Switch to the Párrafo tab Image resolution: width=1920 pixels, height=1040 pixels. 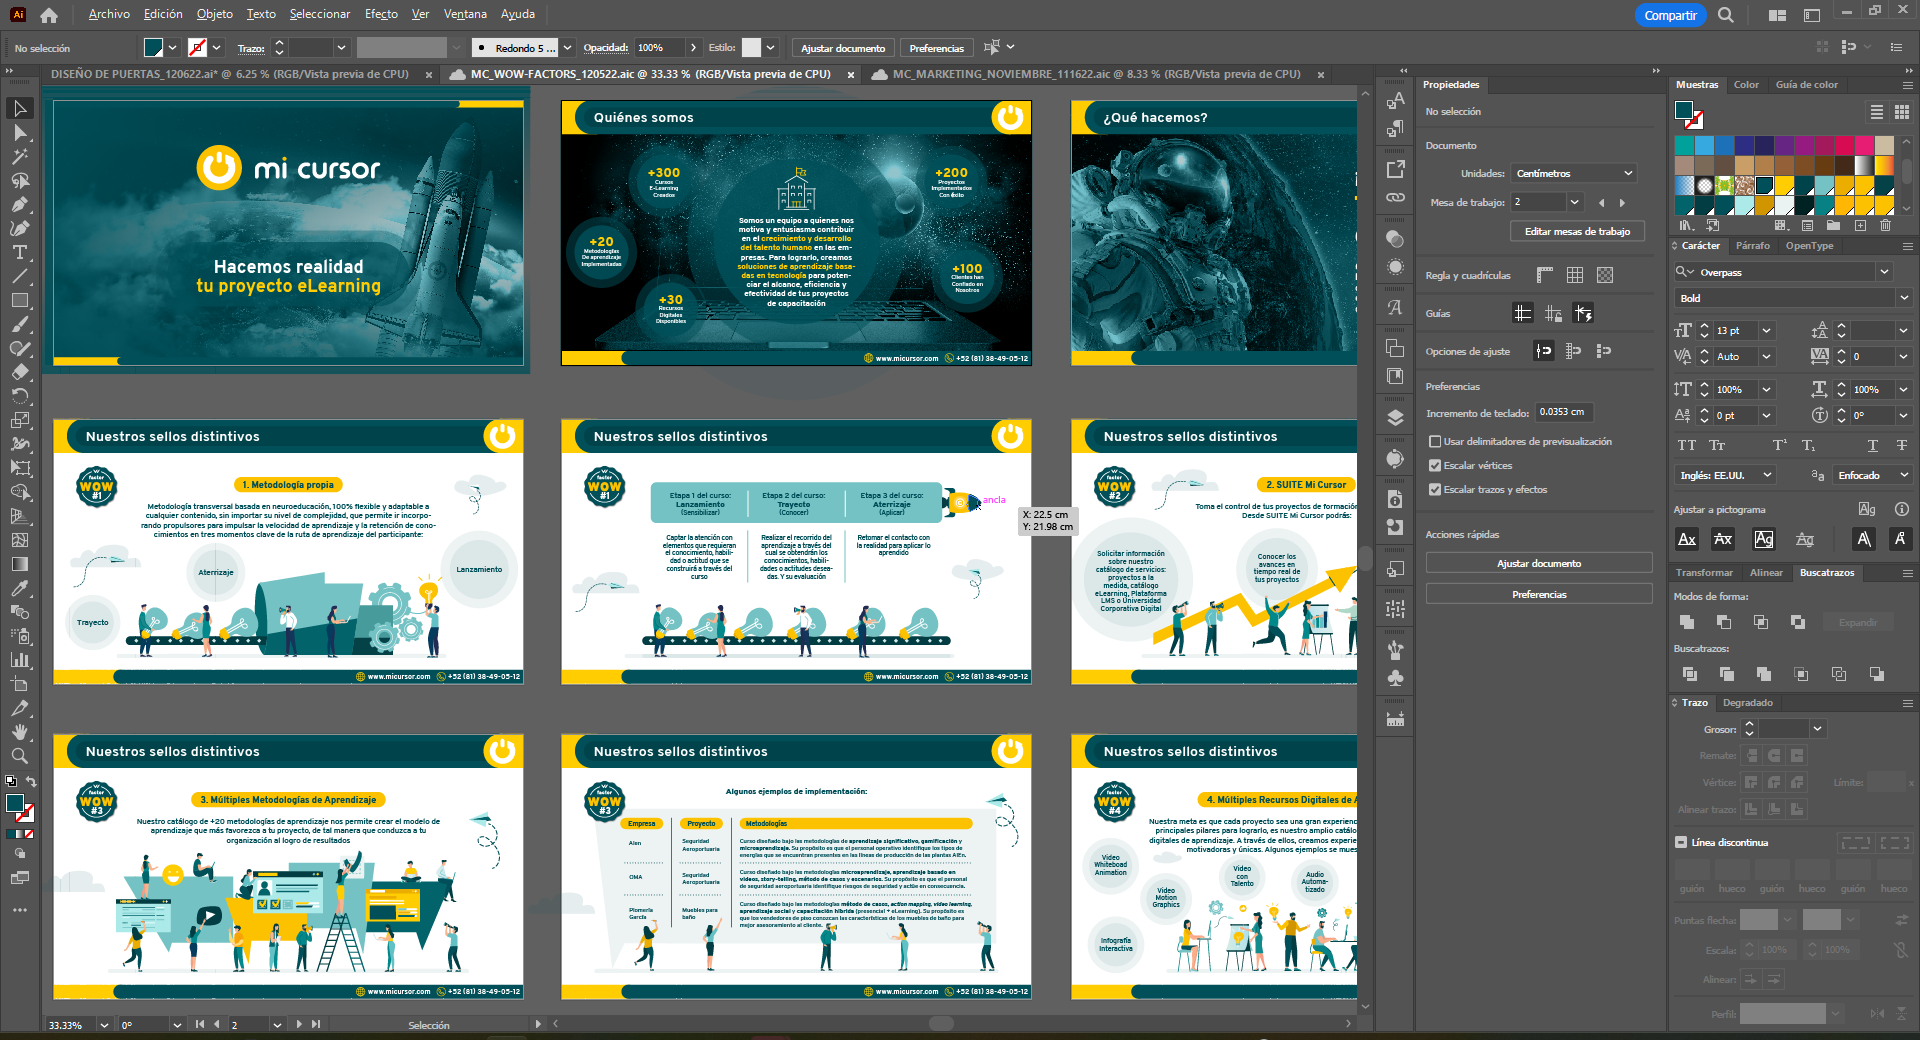1752,245
